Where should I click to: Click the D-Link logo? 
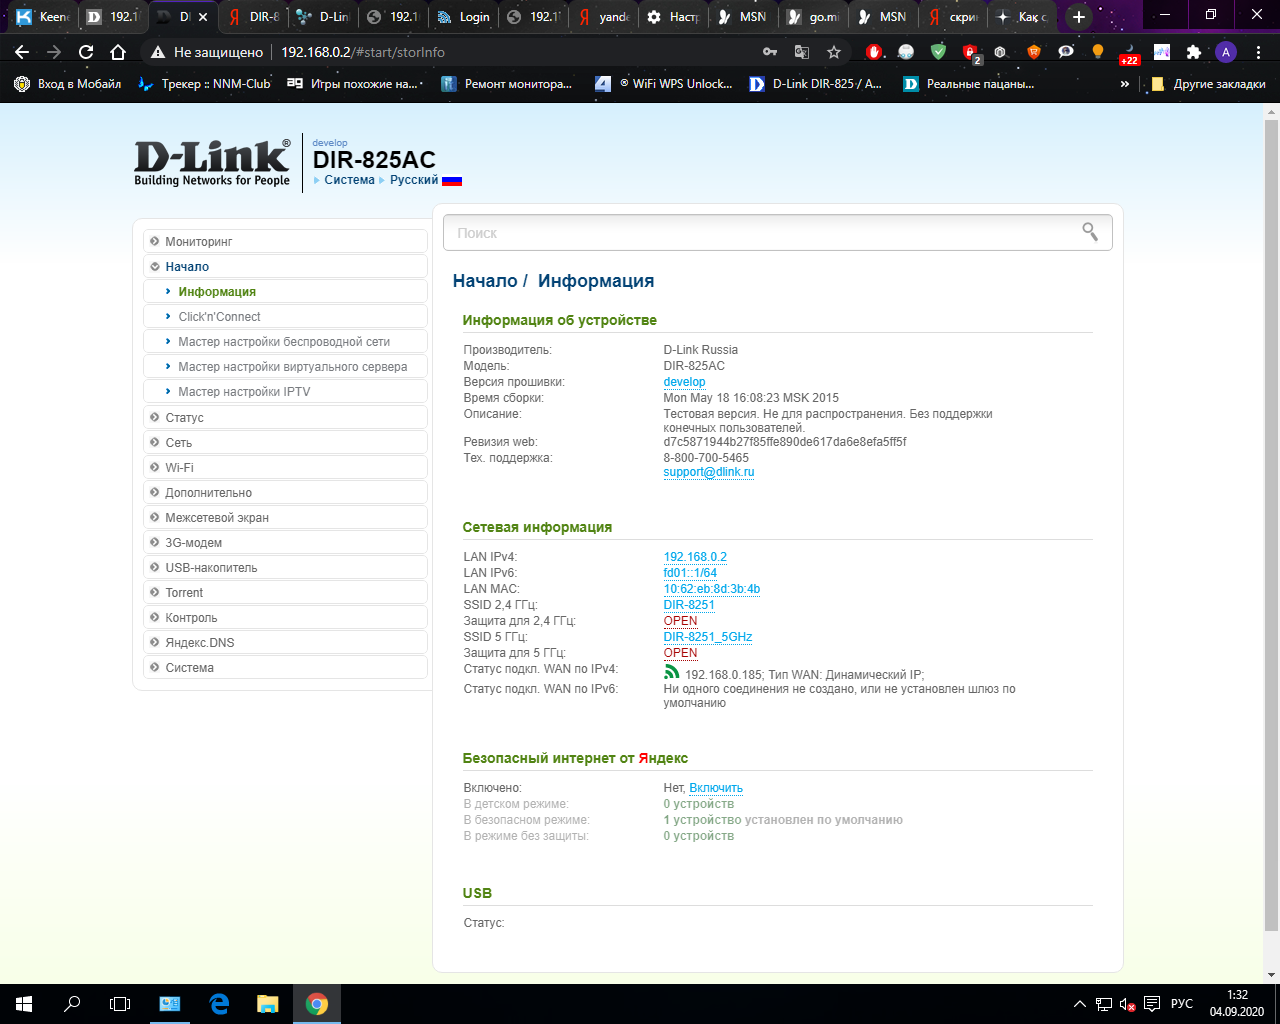tap(212, 162)
